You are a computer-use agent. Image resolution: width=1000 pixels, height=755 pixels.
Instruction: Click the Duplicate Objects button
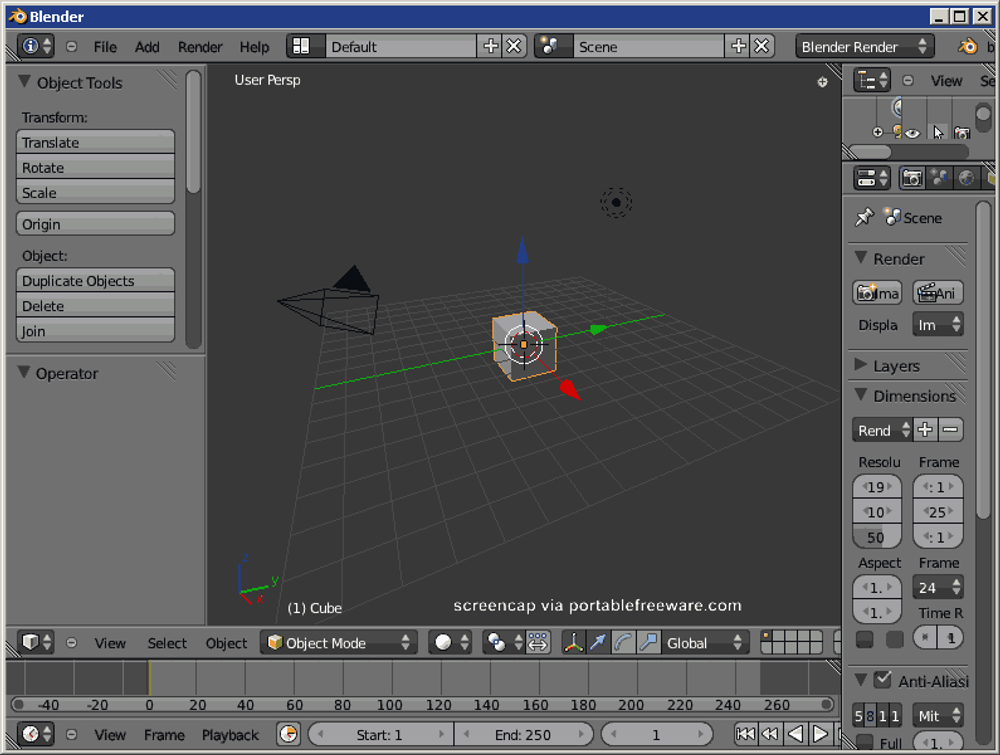[x=96, y=280]
